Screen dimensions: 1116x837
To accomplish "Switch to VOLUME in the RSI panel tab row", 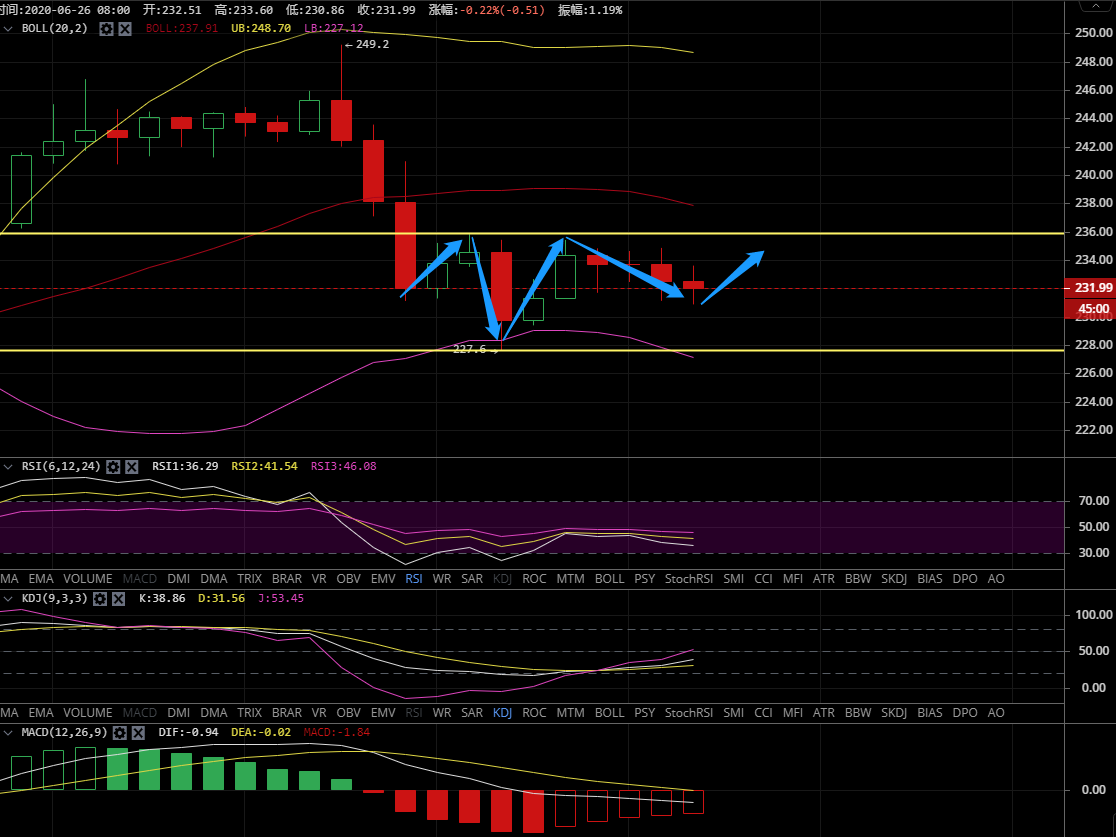I will click(88, 578).
